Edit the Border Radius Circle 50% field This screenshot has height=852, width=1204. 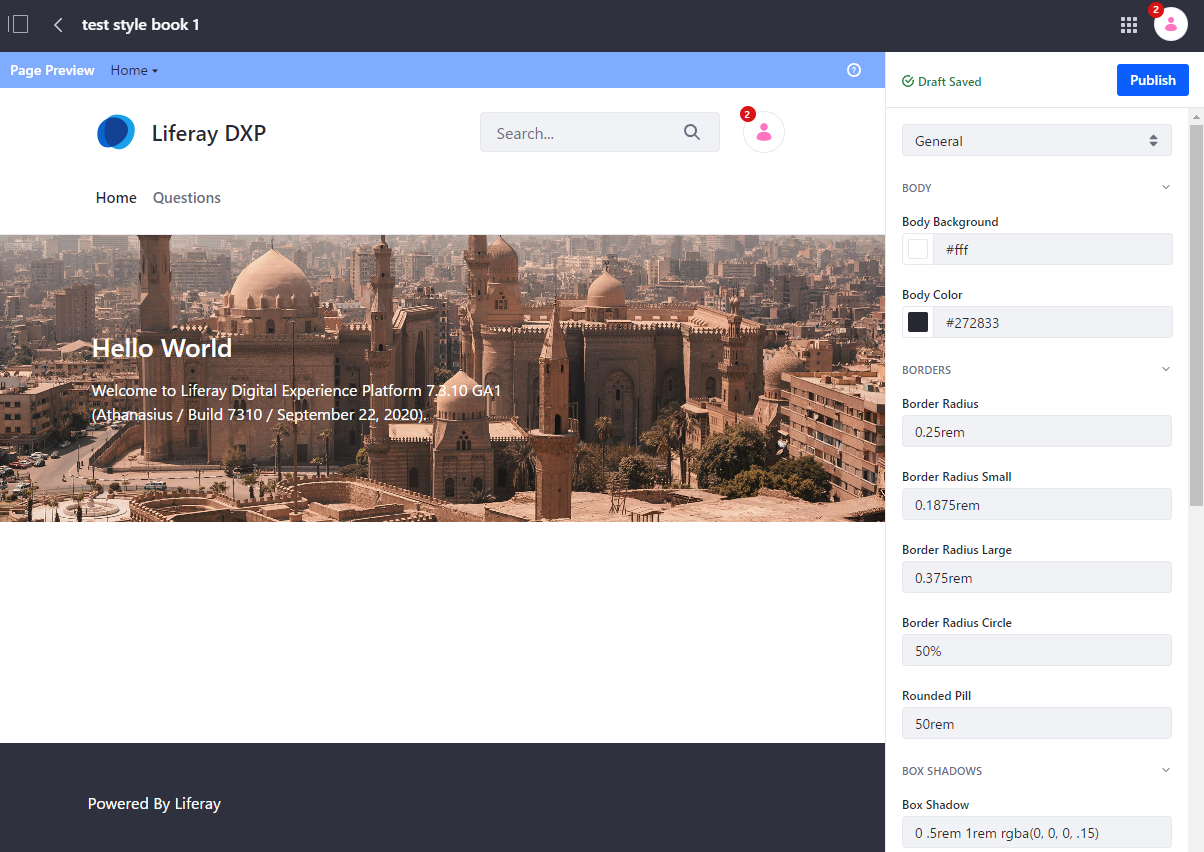click(1037, 650)
